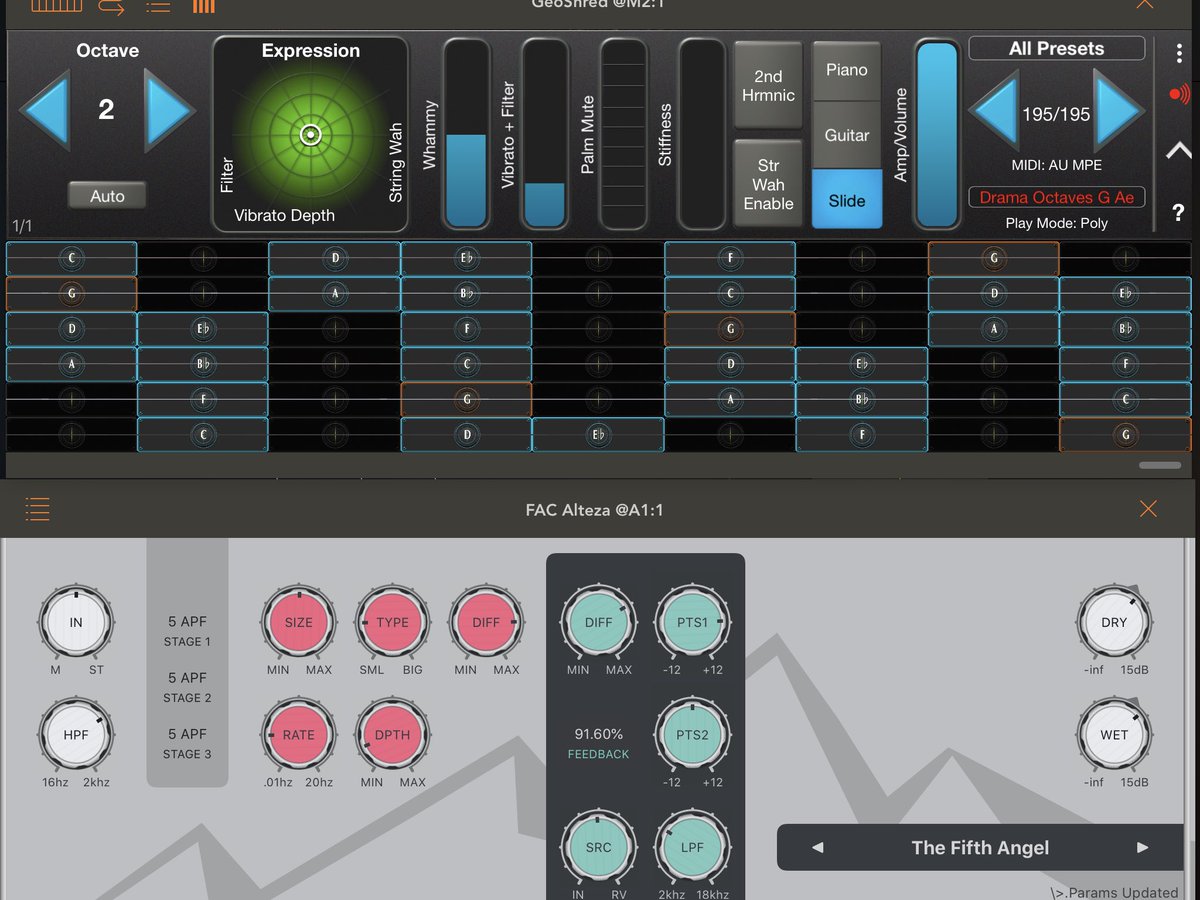Click the PTS1 pitch knob
The image size is (1200, 900).
(692, 622)
